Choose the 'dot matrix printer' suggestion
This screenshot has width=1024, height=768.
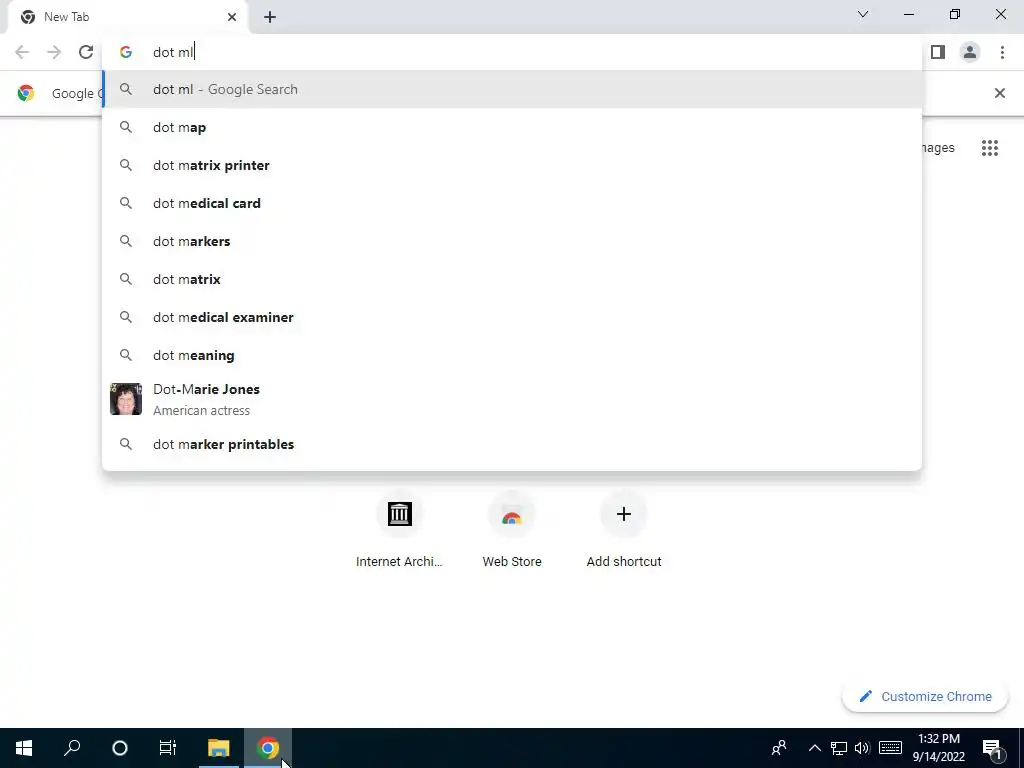[x=513, y=165]
